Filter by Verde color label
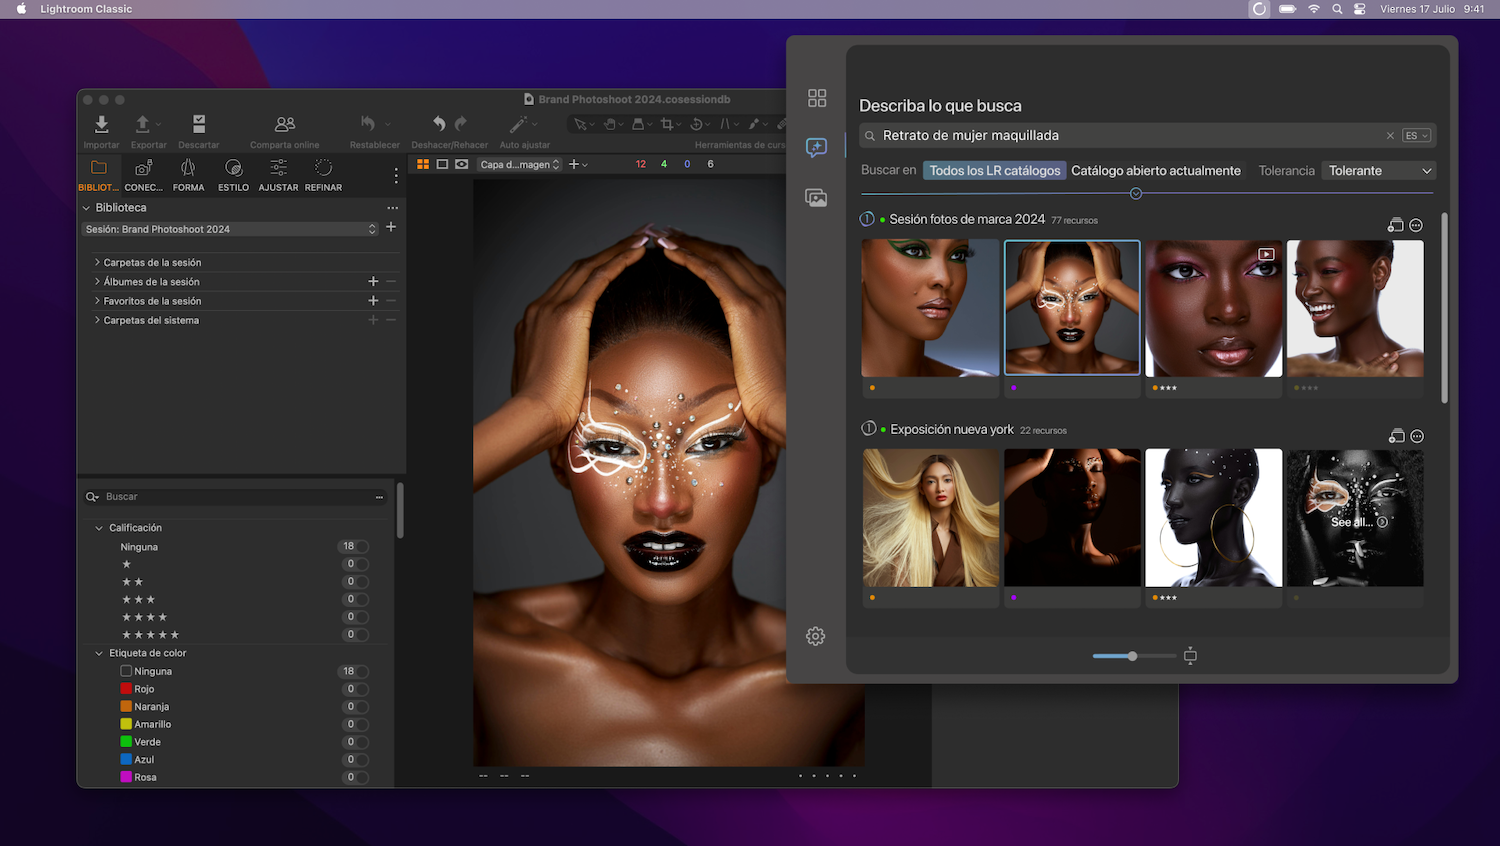 (x=126, y=742)
